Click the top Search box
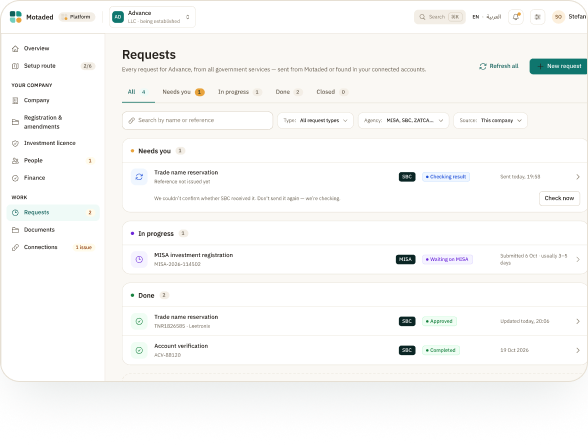 pos(440,17)
